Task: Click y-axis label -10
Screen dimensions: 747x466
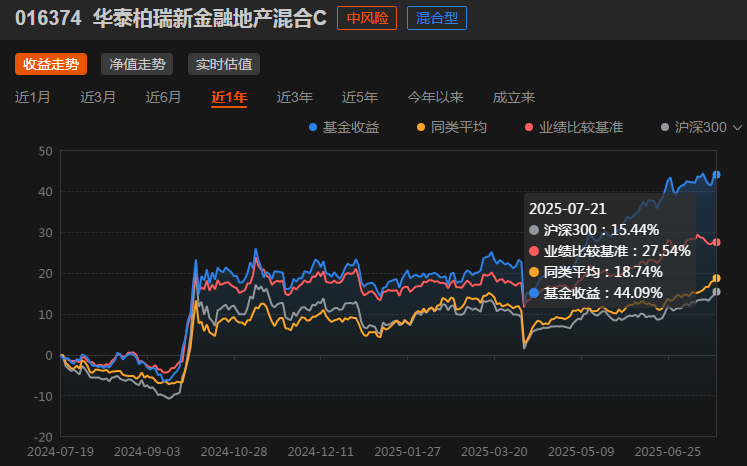Action: click(43, 396)
